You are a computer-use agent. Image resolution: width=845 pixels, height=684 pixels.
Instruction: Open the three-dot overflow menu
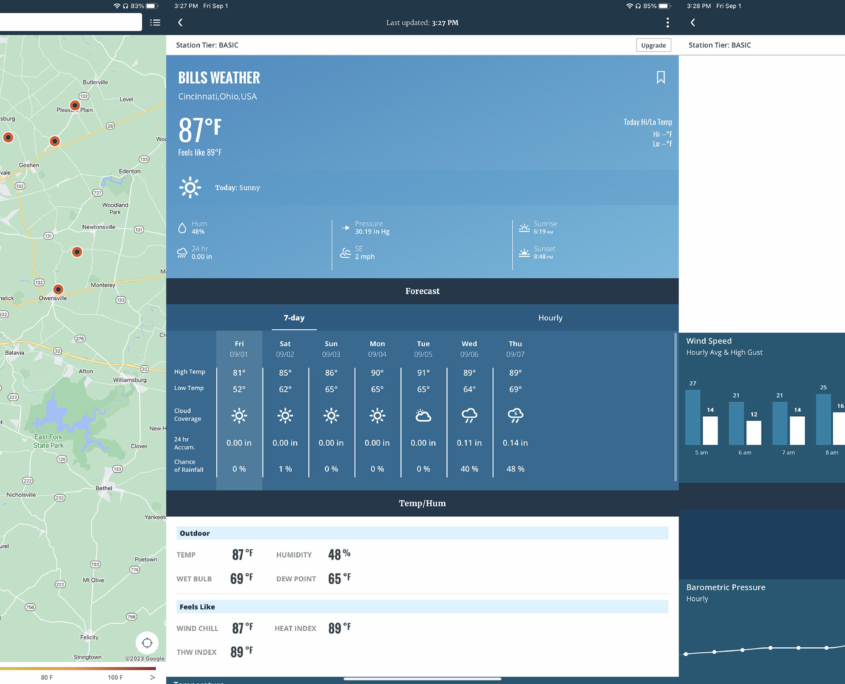coord(667,21)
